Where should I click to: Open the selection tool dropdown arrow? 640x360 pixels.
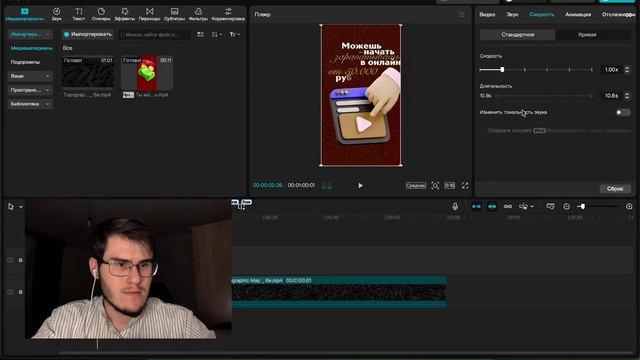click(x=21, y=207)
